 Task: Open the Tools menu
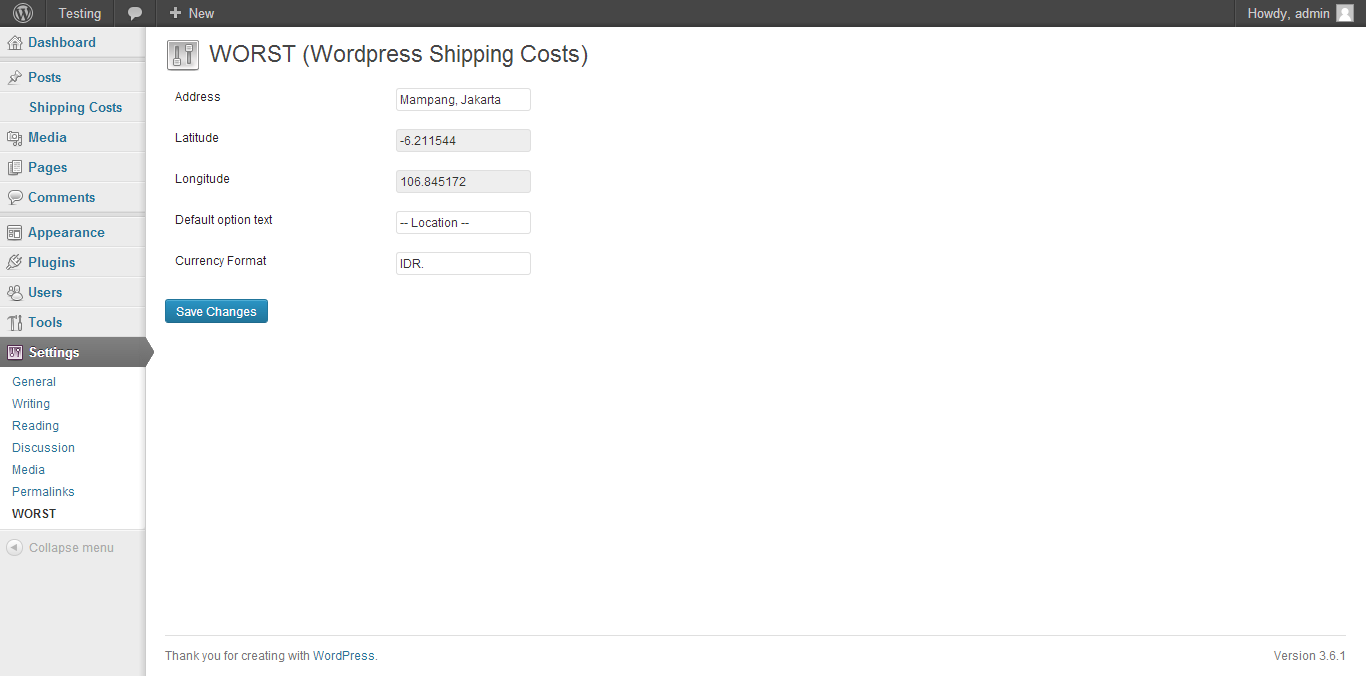(x=45, y=322)
